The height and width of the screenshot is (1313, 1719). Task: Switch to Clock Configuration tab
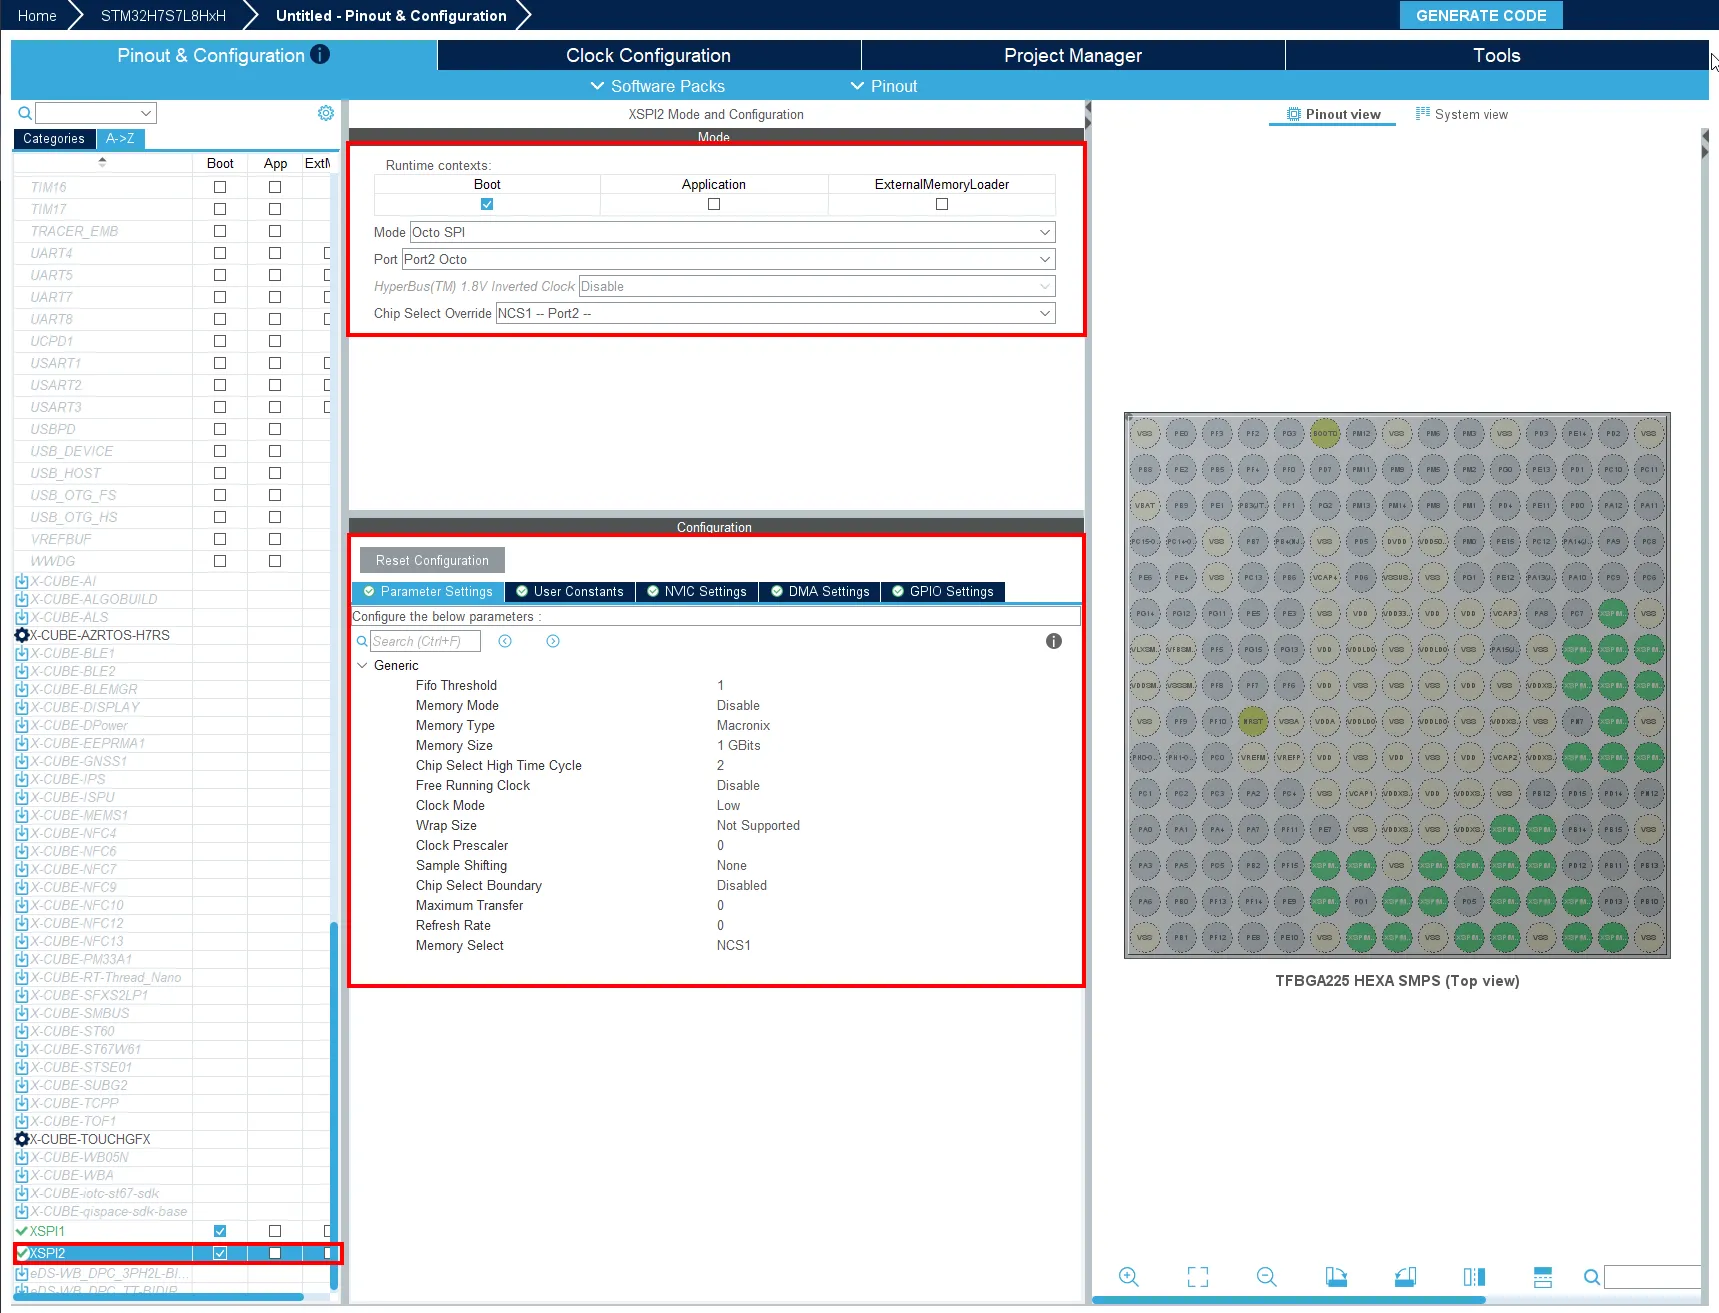[x=648, y=55]
